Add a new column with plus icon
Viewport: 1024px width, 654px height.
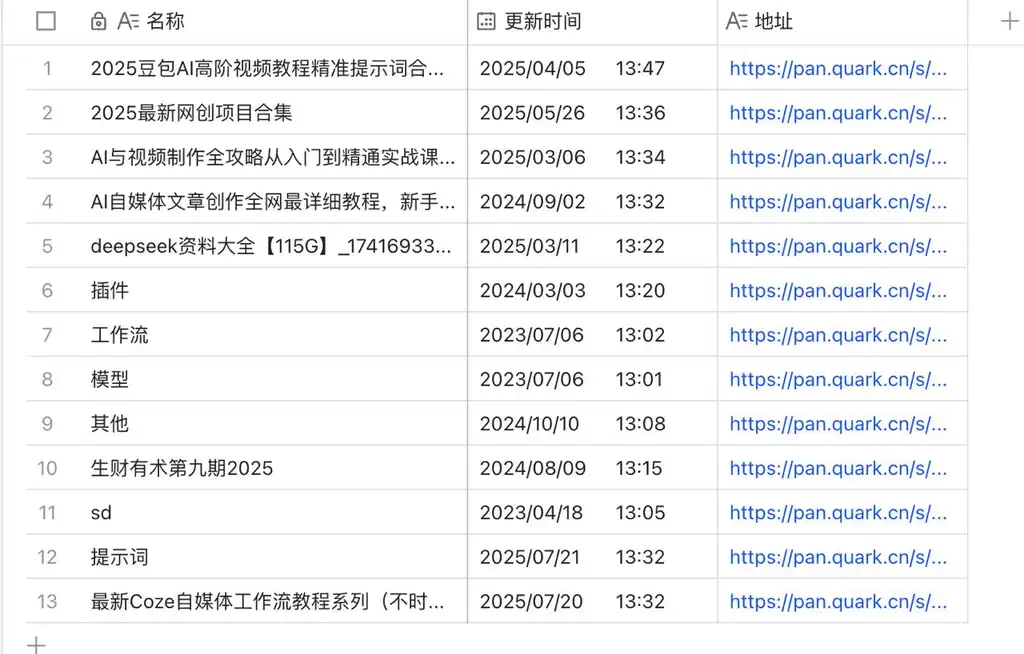point(1009,21)
